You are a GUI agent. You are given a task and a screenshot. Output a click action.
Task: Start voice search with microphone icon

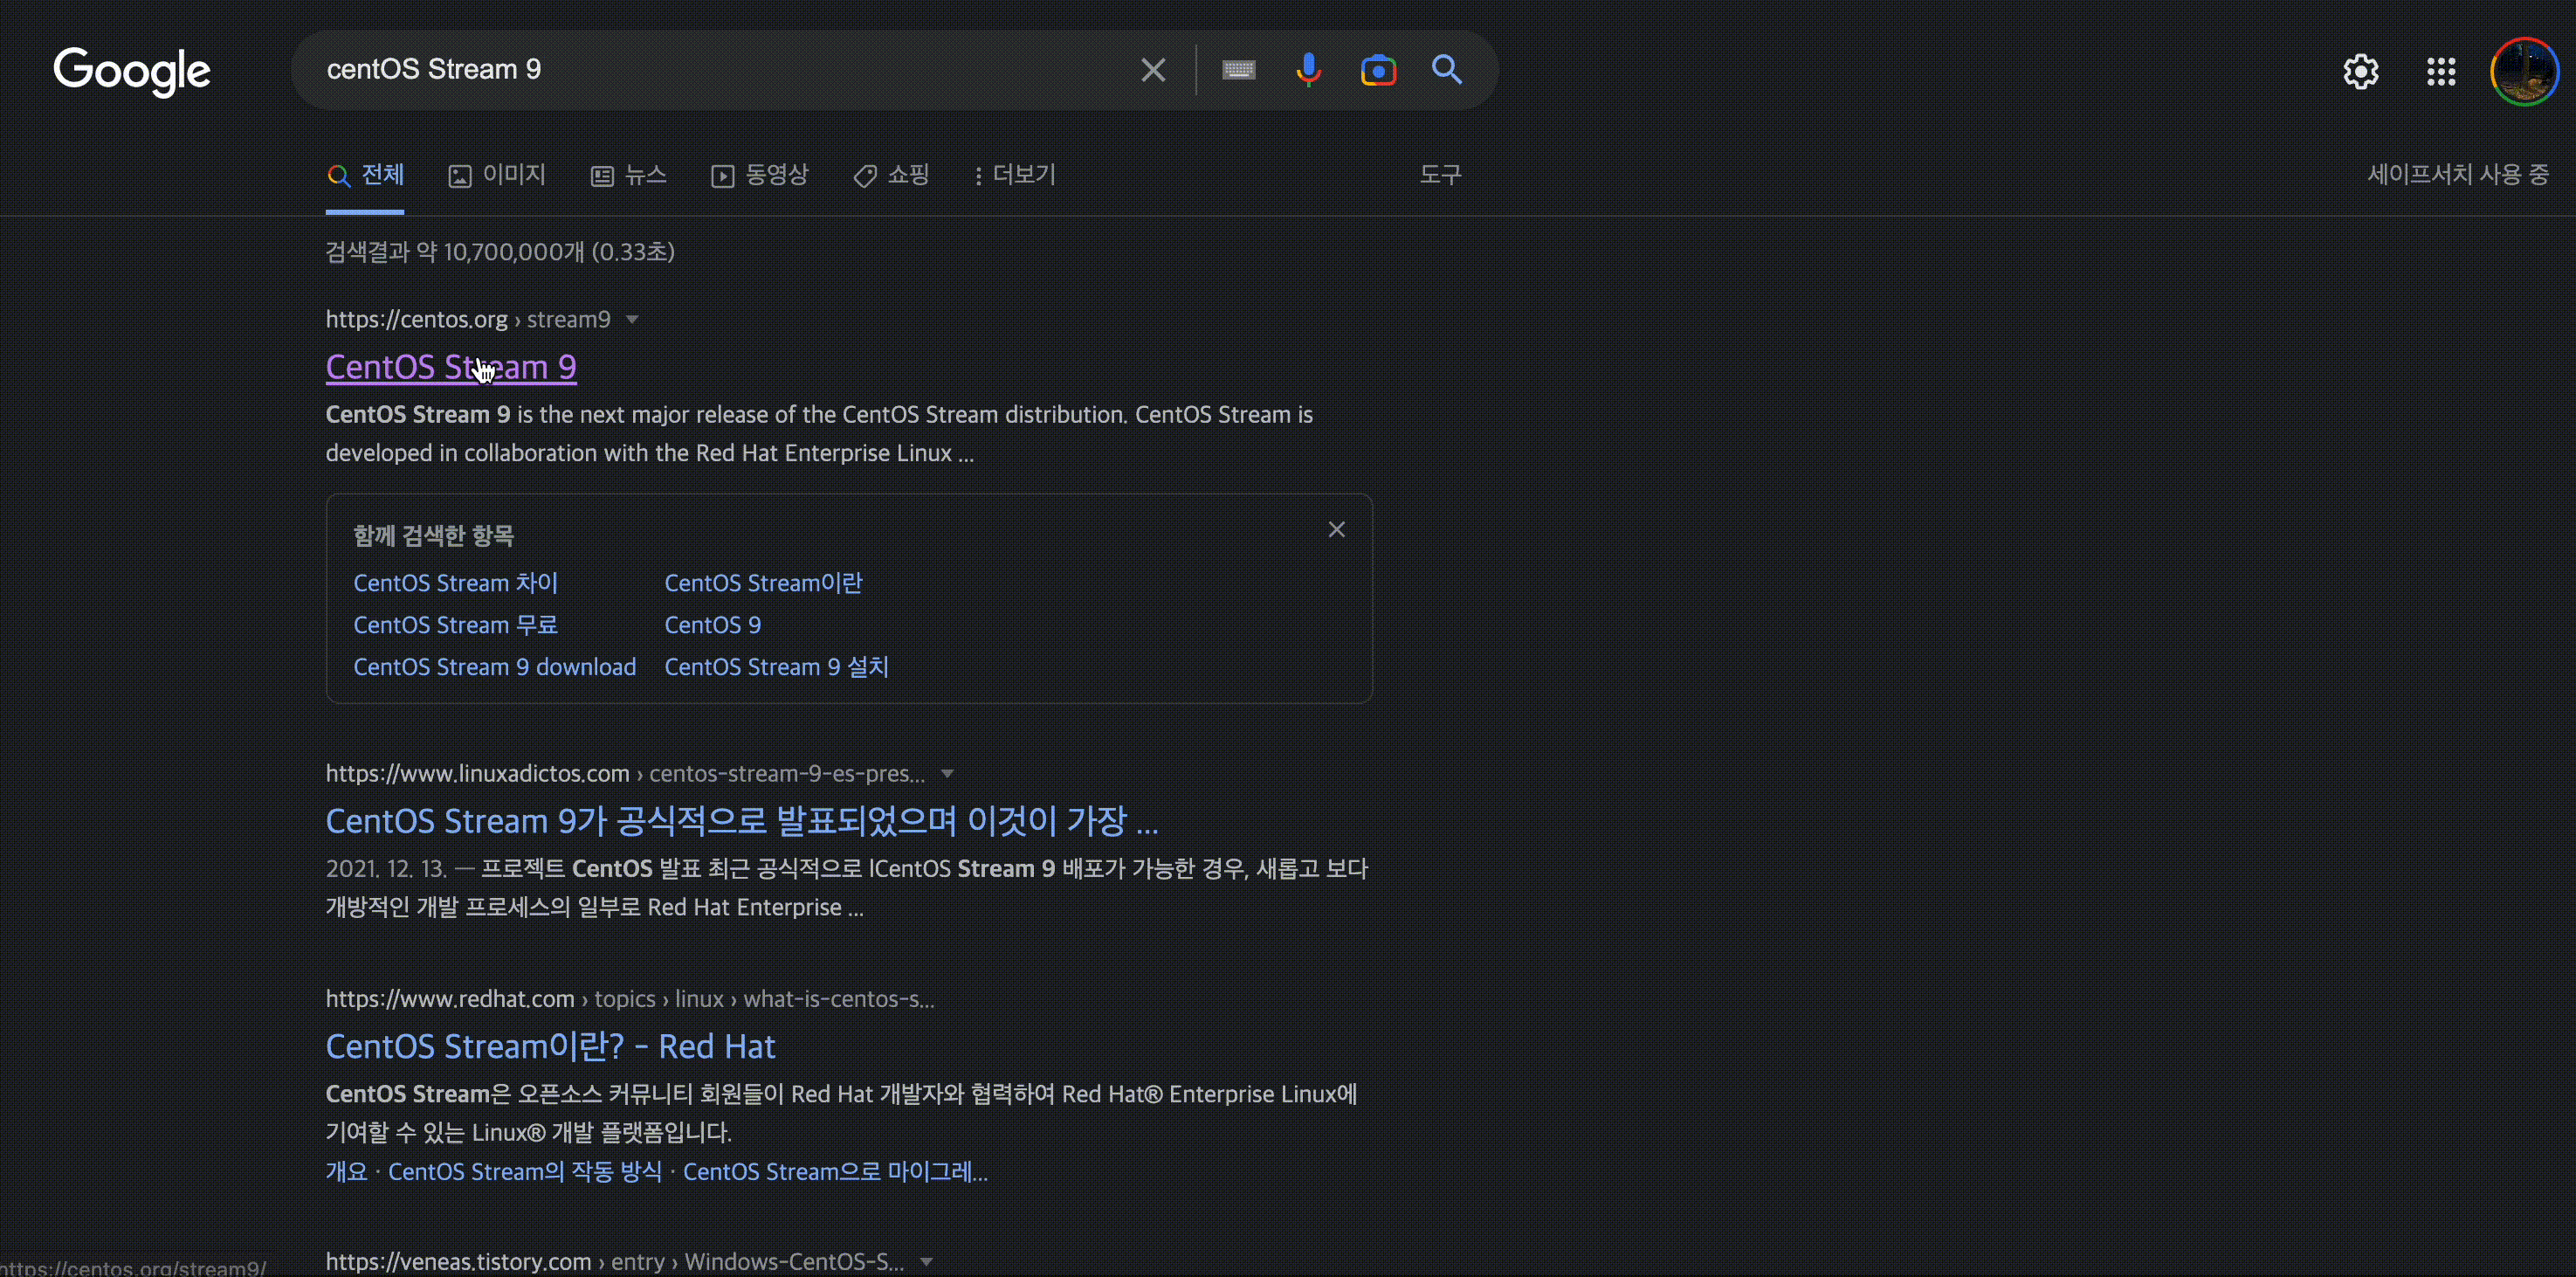[x=1308, y=70]
